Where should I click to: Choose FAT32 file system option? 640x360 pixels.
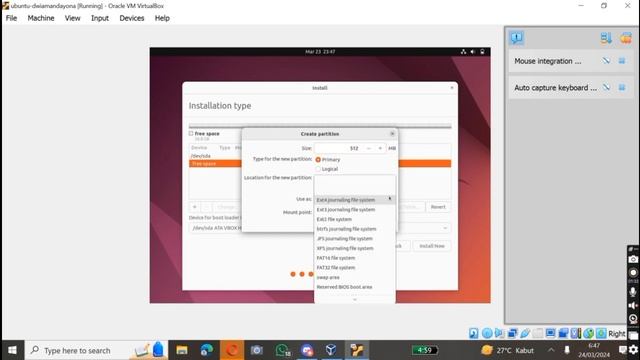point(354,268)
